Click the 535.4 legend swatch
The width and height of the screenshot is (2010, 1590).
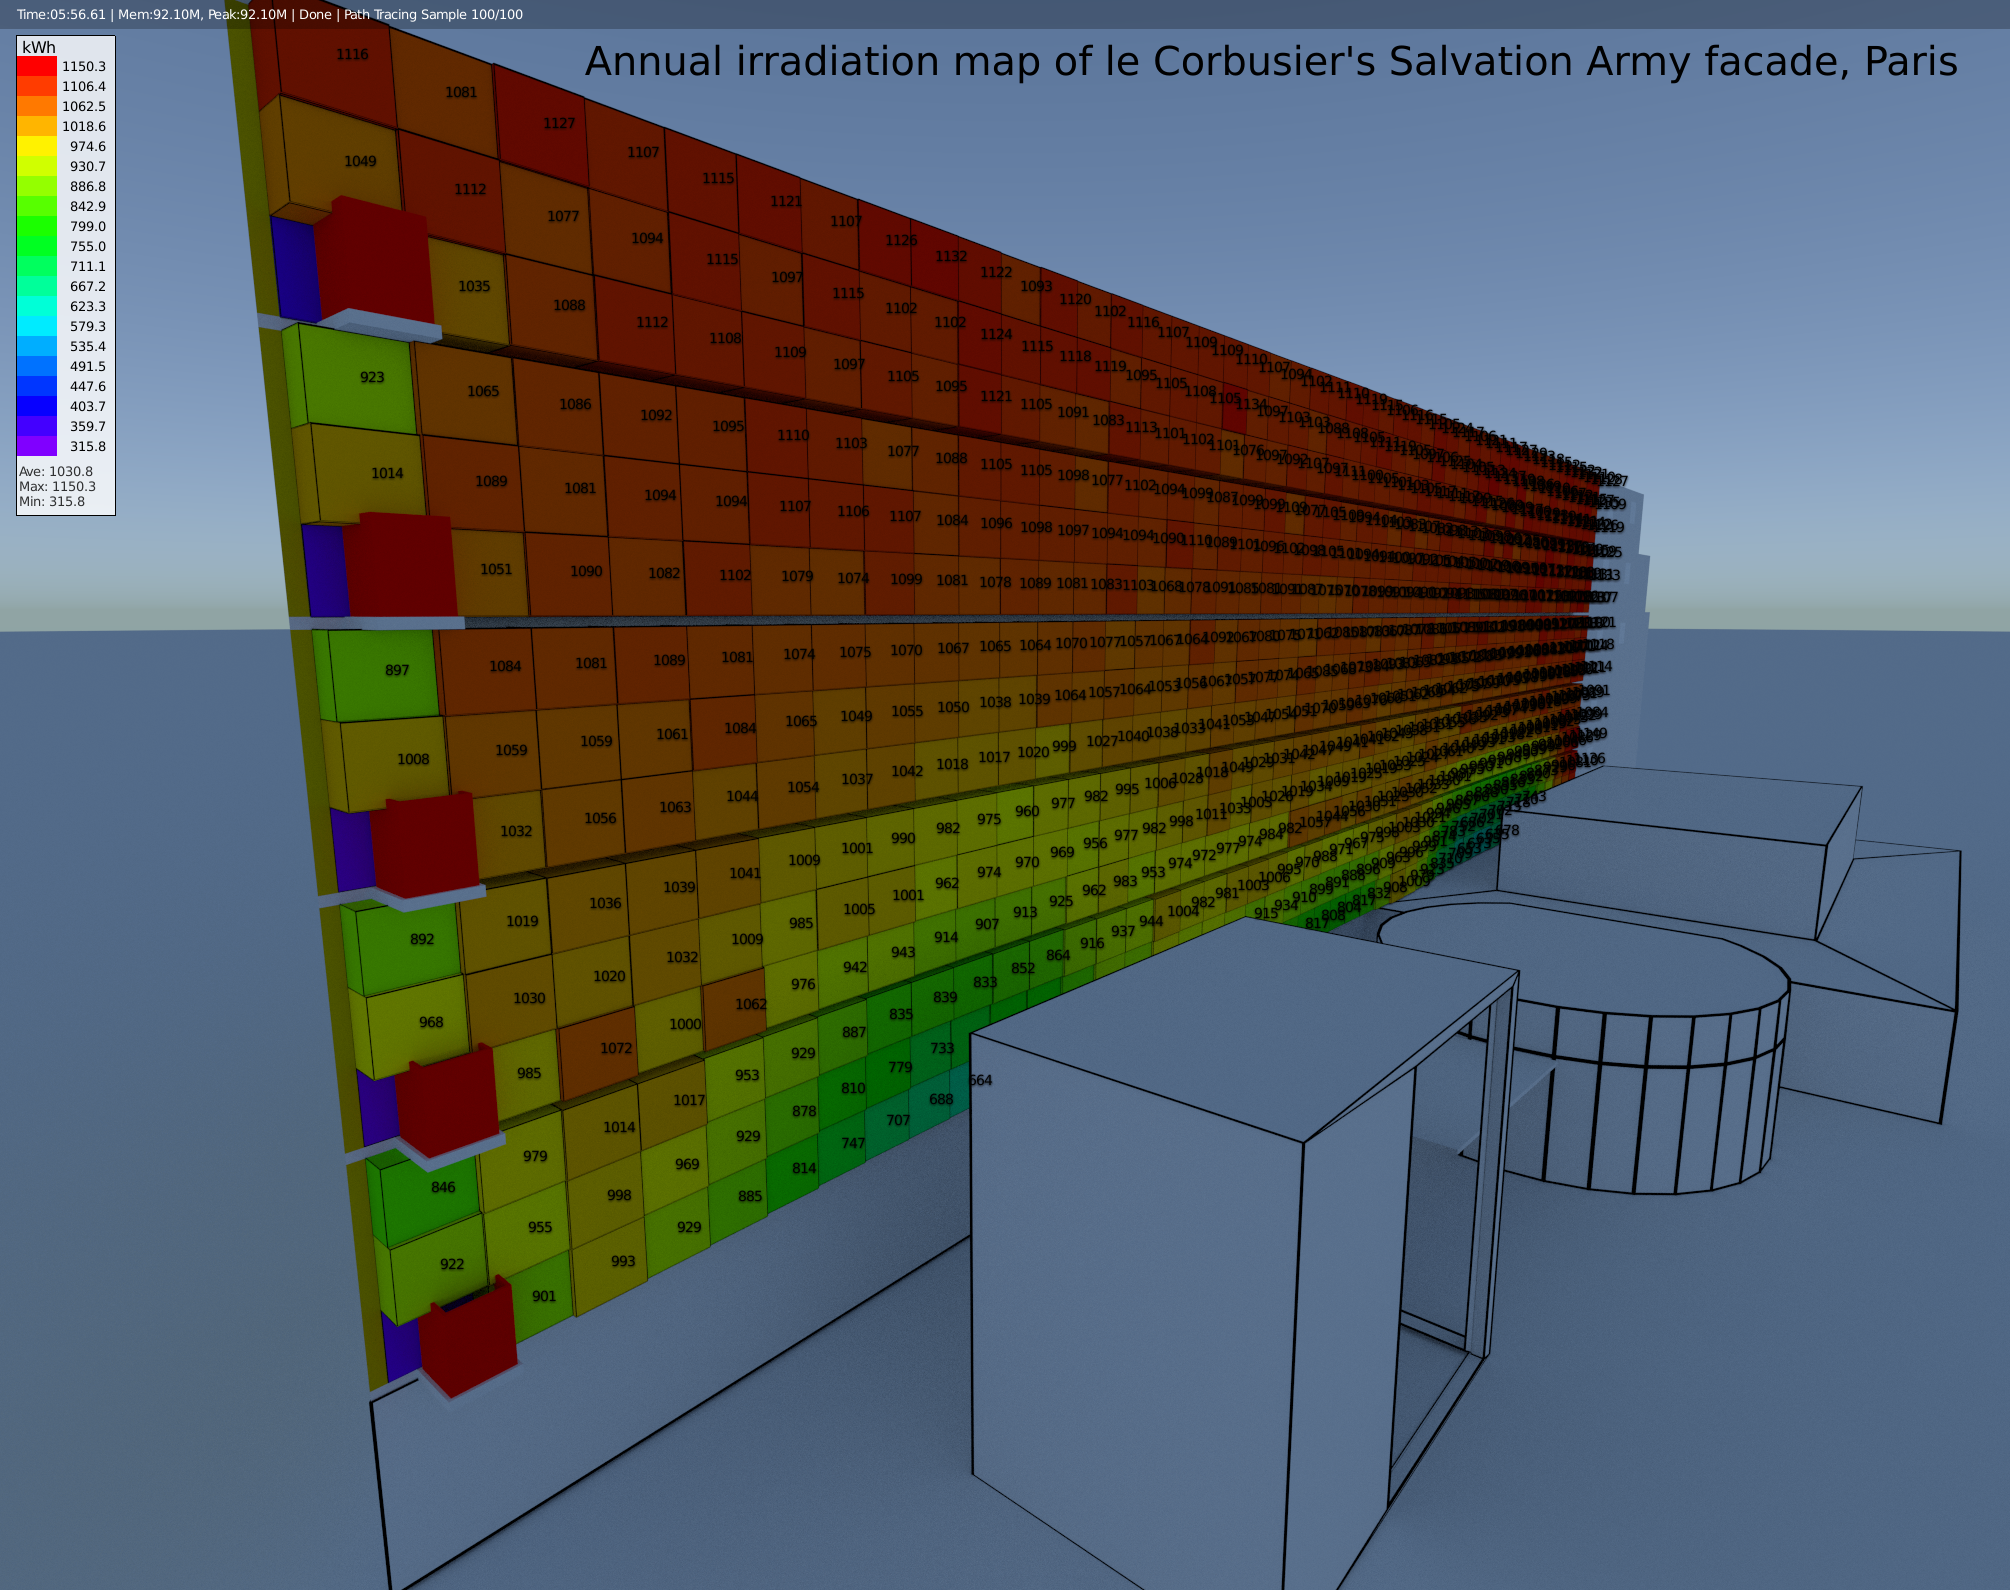click(x=37, y=346)
